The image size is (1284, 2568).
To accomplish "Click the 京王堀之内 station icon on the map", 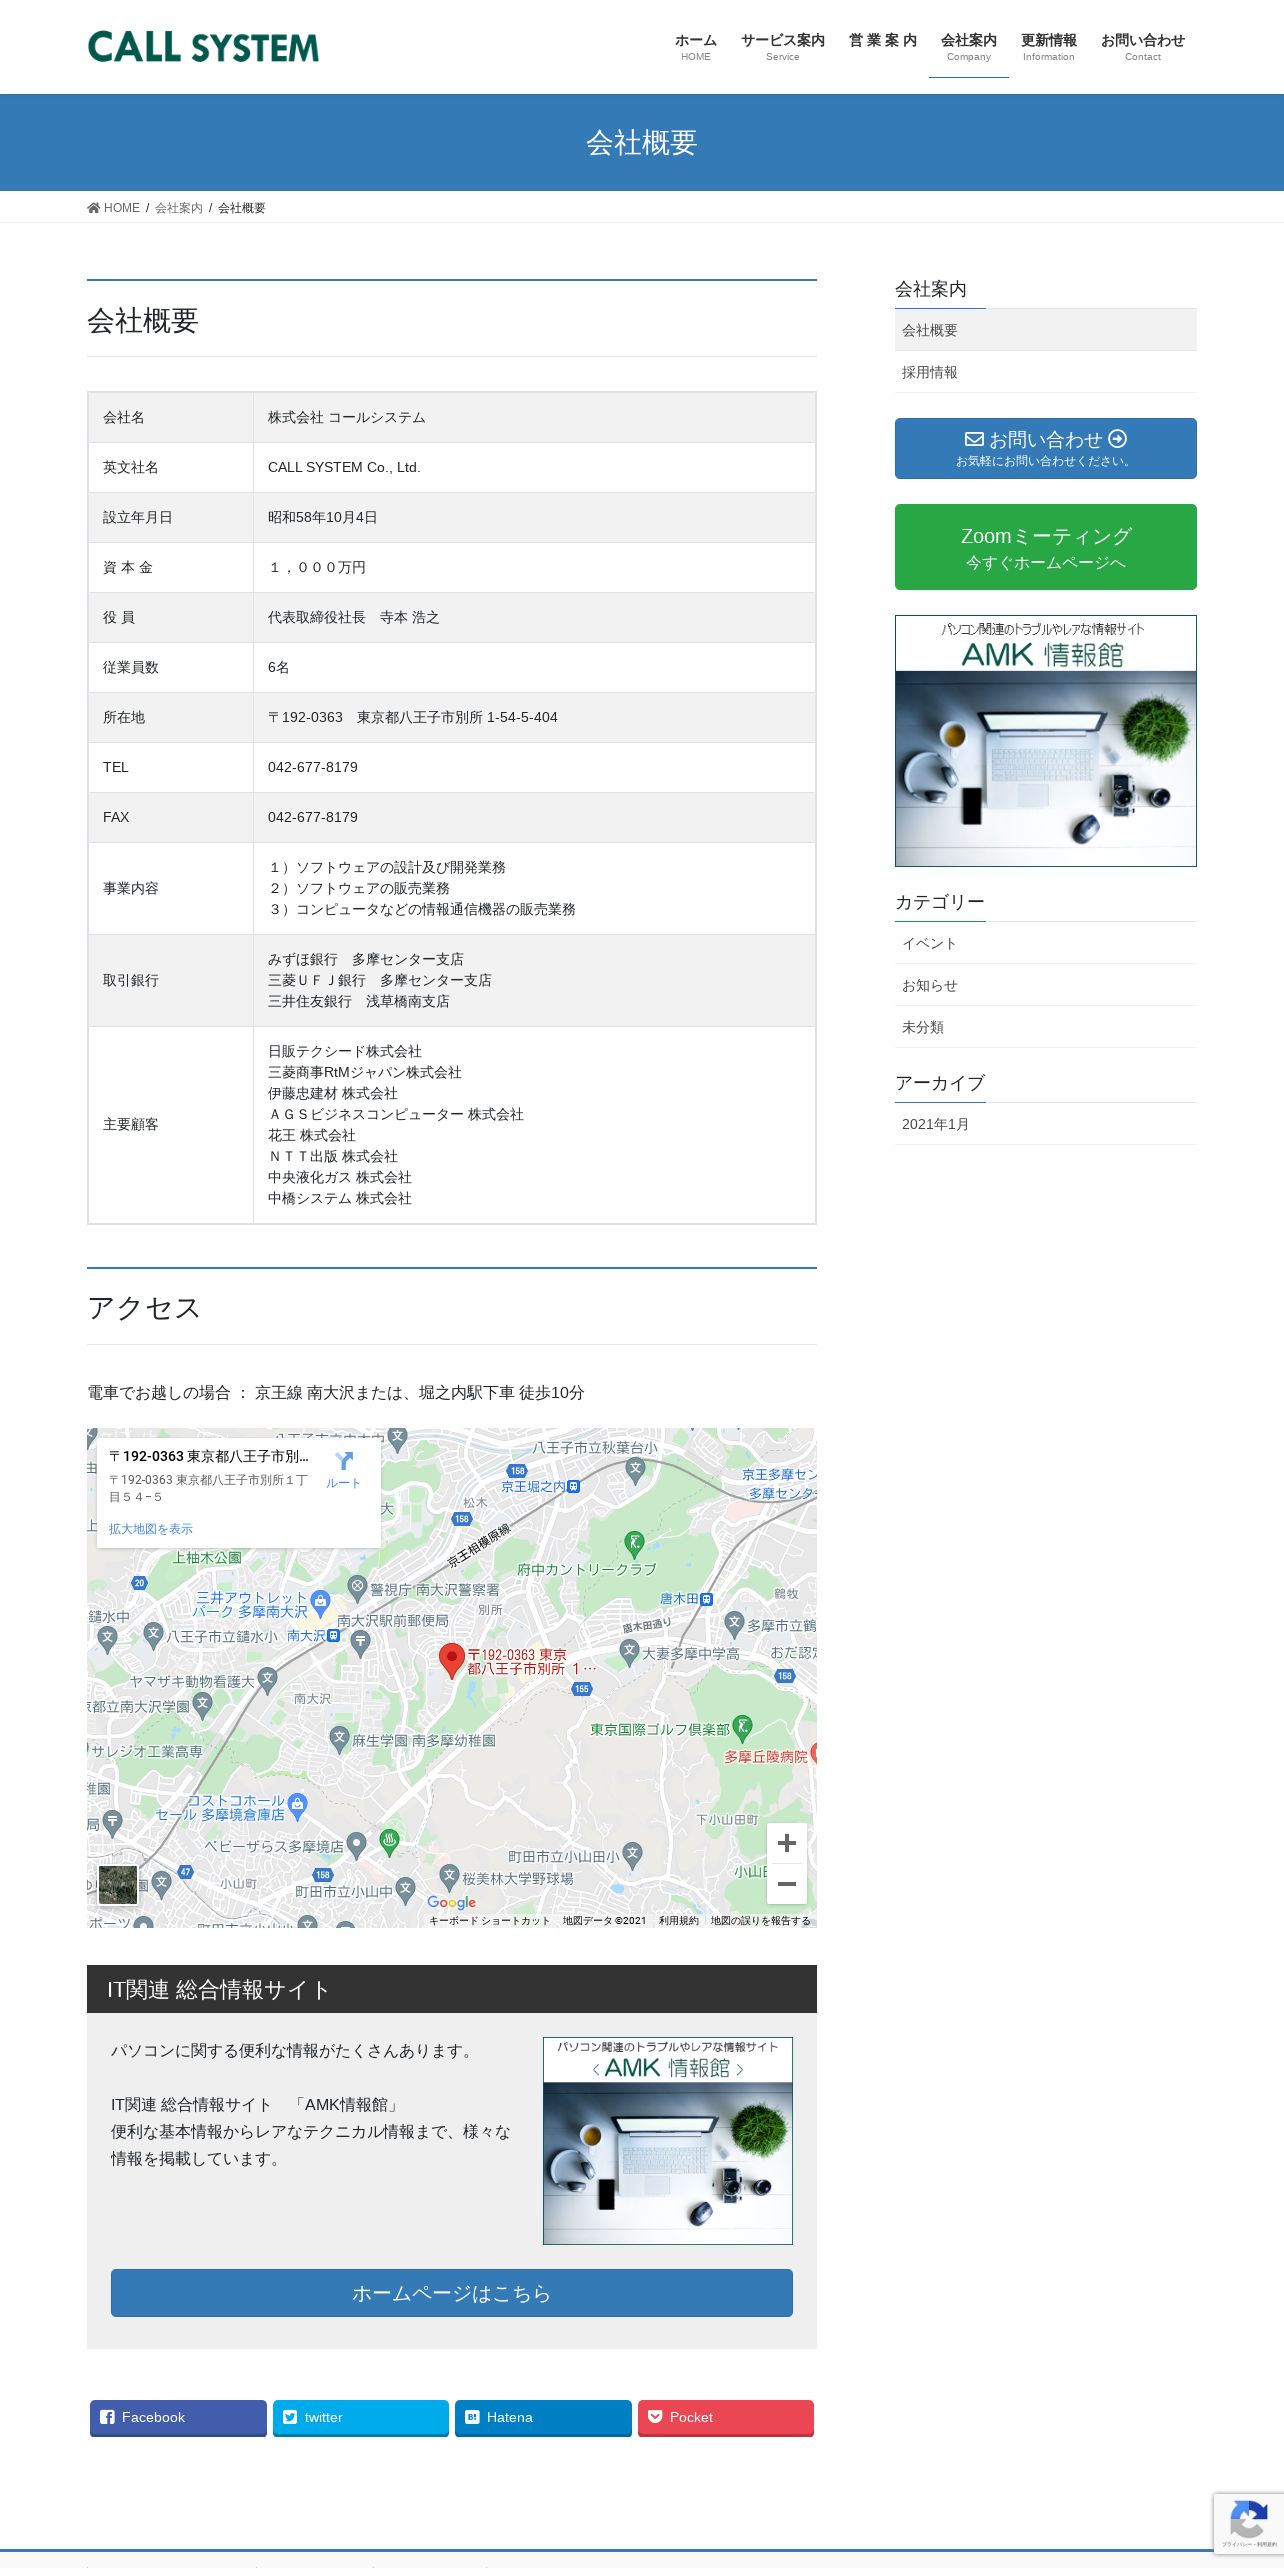I will click(574, 1487).
